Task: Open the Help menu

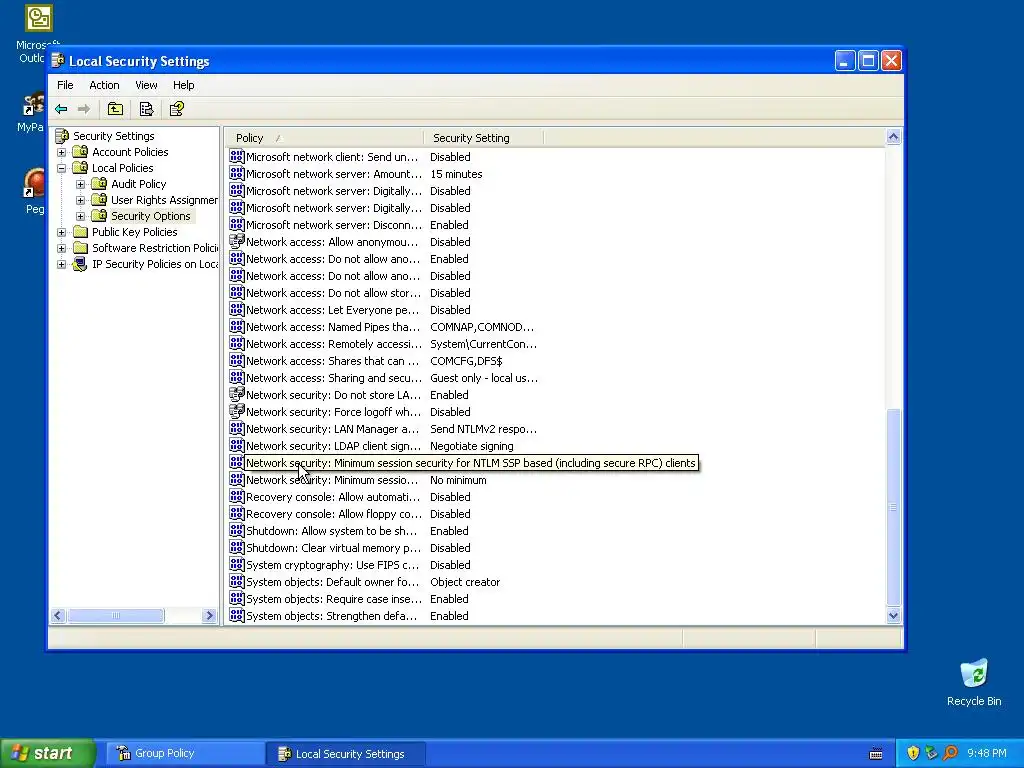Action: point(184,85)
